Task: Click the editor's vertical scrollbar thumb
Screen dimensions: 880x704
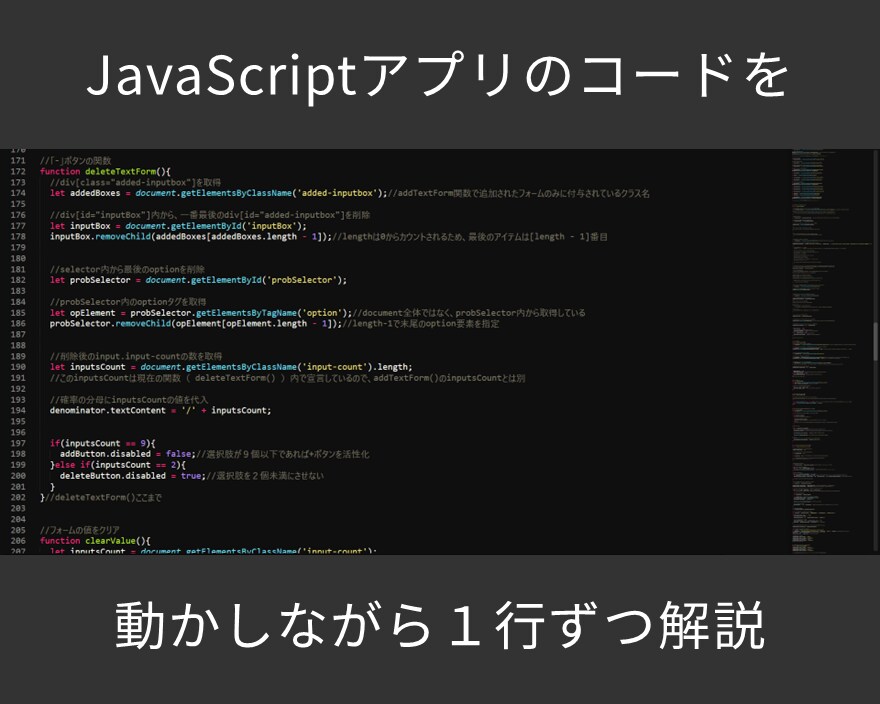Action: pos(876,341)
